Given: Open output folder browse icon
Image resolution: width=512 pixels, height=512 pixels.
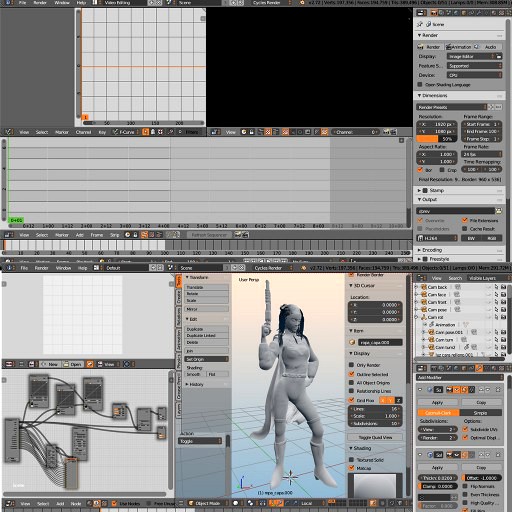Looking at the screenshot, I should click(x=499, y=211).
